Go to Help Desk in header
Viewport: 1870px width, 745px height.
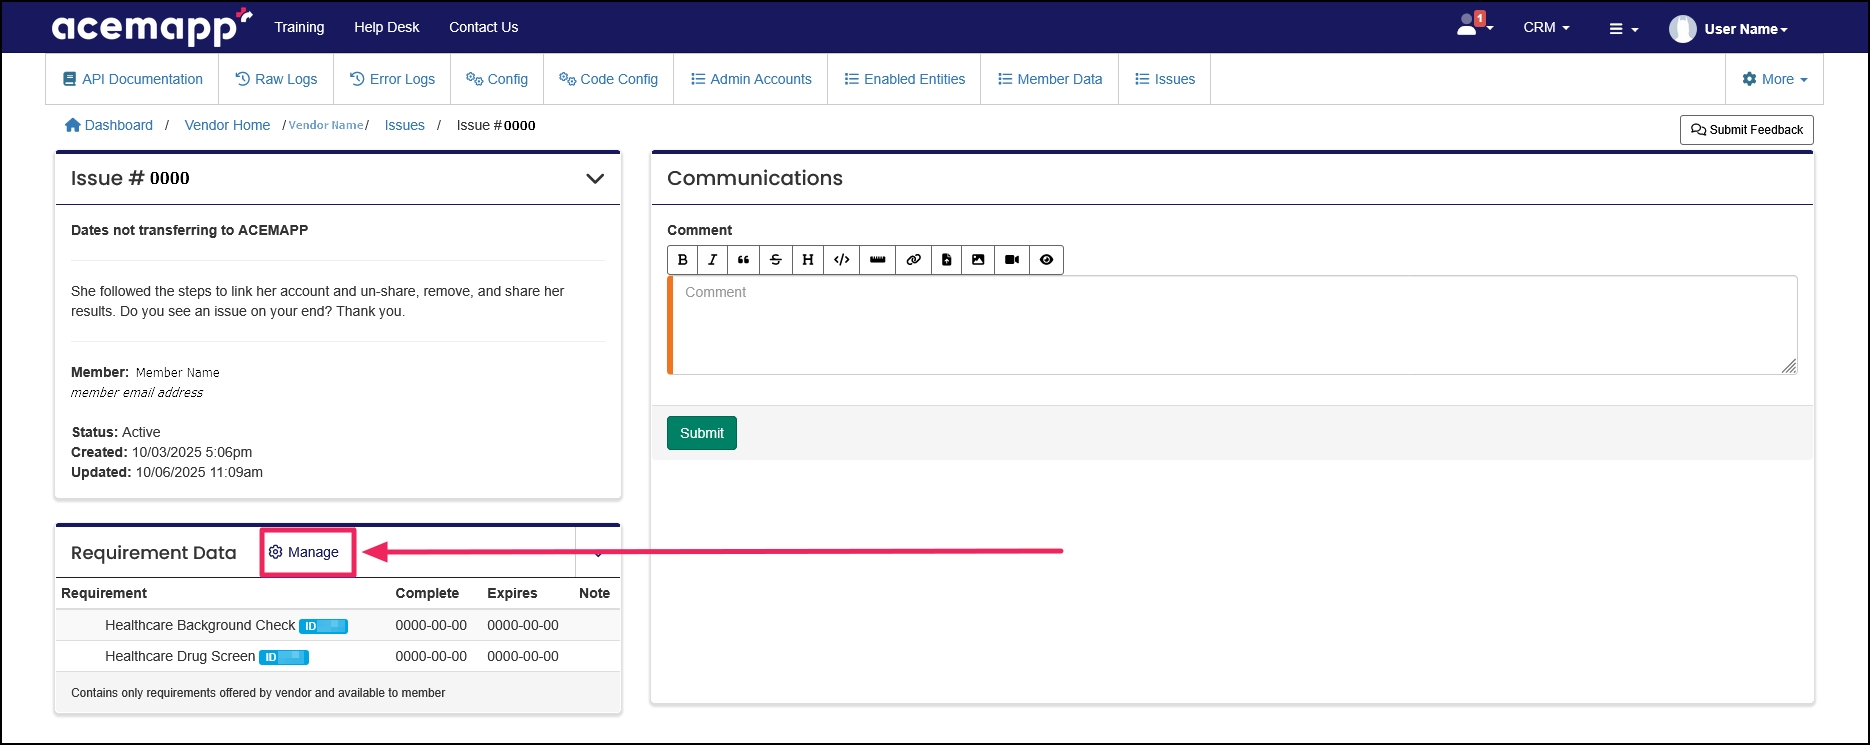pyautogui.click(x=386, y=27)
